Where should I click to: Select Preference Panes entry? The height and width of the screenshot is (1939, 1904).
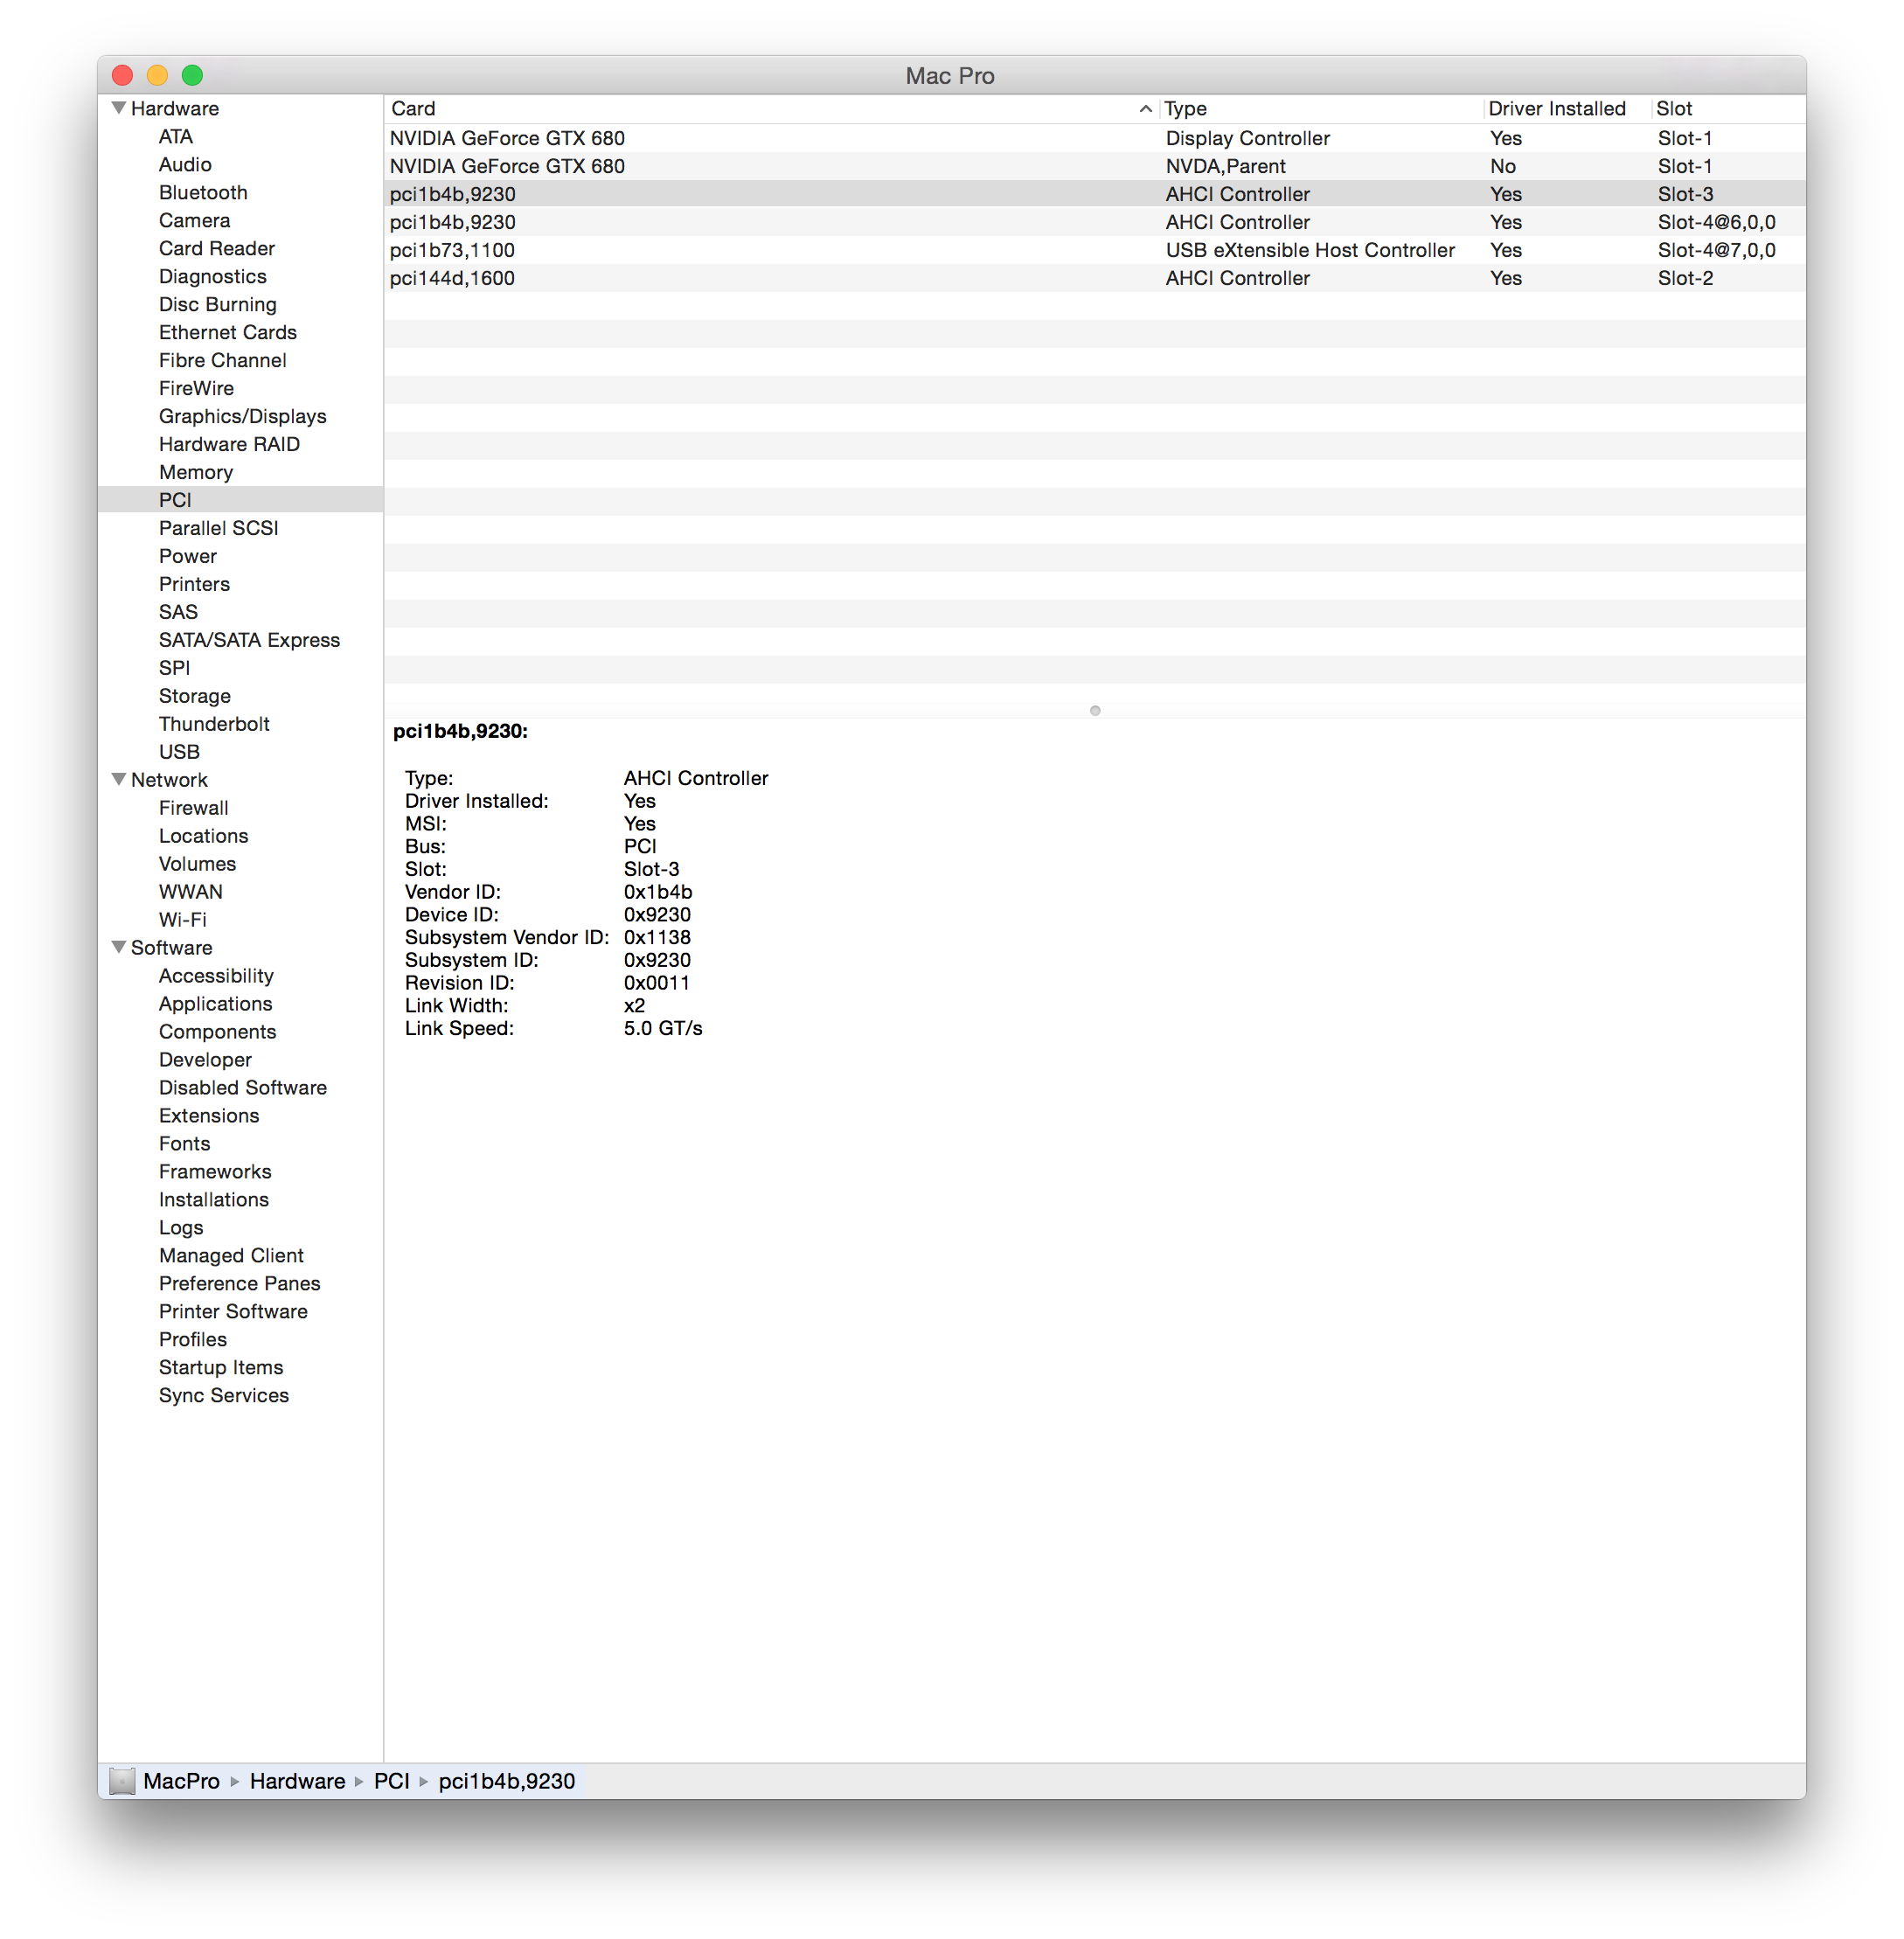(240, 1285)
